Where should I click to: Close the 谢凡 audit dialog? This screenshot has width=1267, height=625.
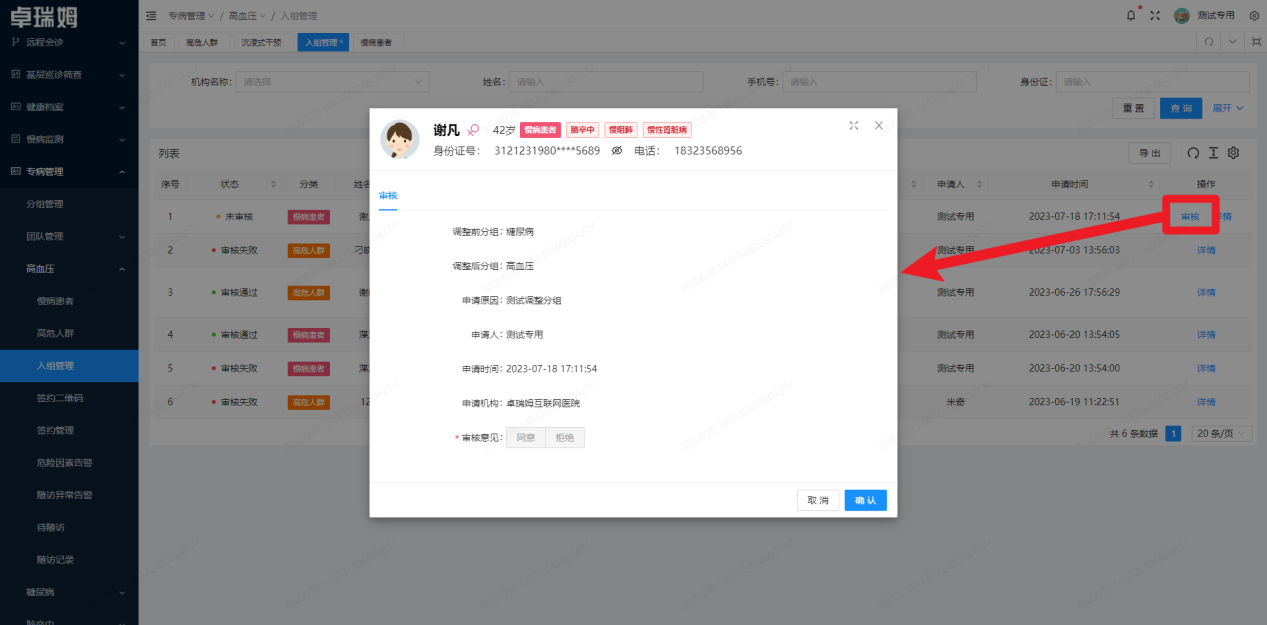click(x=879, y=125)
